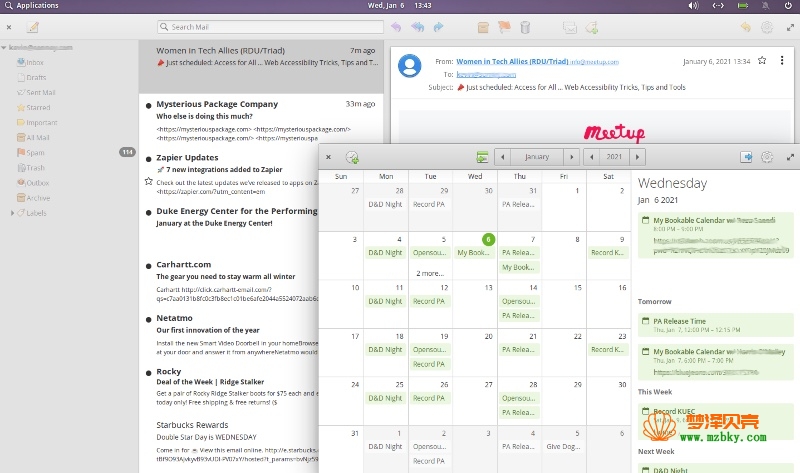Mark conversation with the flag icon
Screen dimensions: 800x473
coord(504,27)
